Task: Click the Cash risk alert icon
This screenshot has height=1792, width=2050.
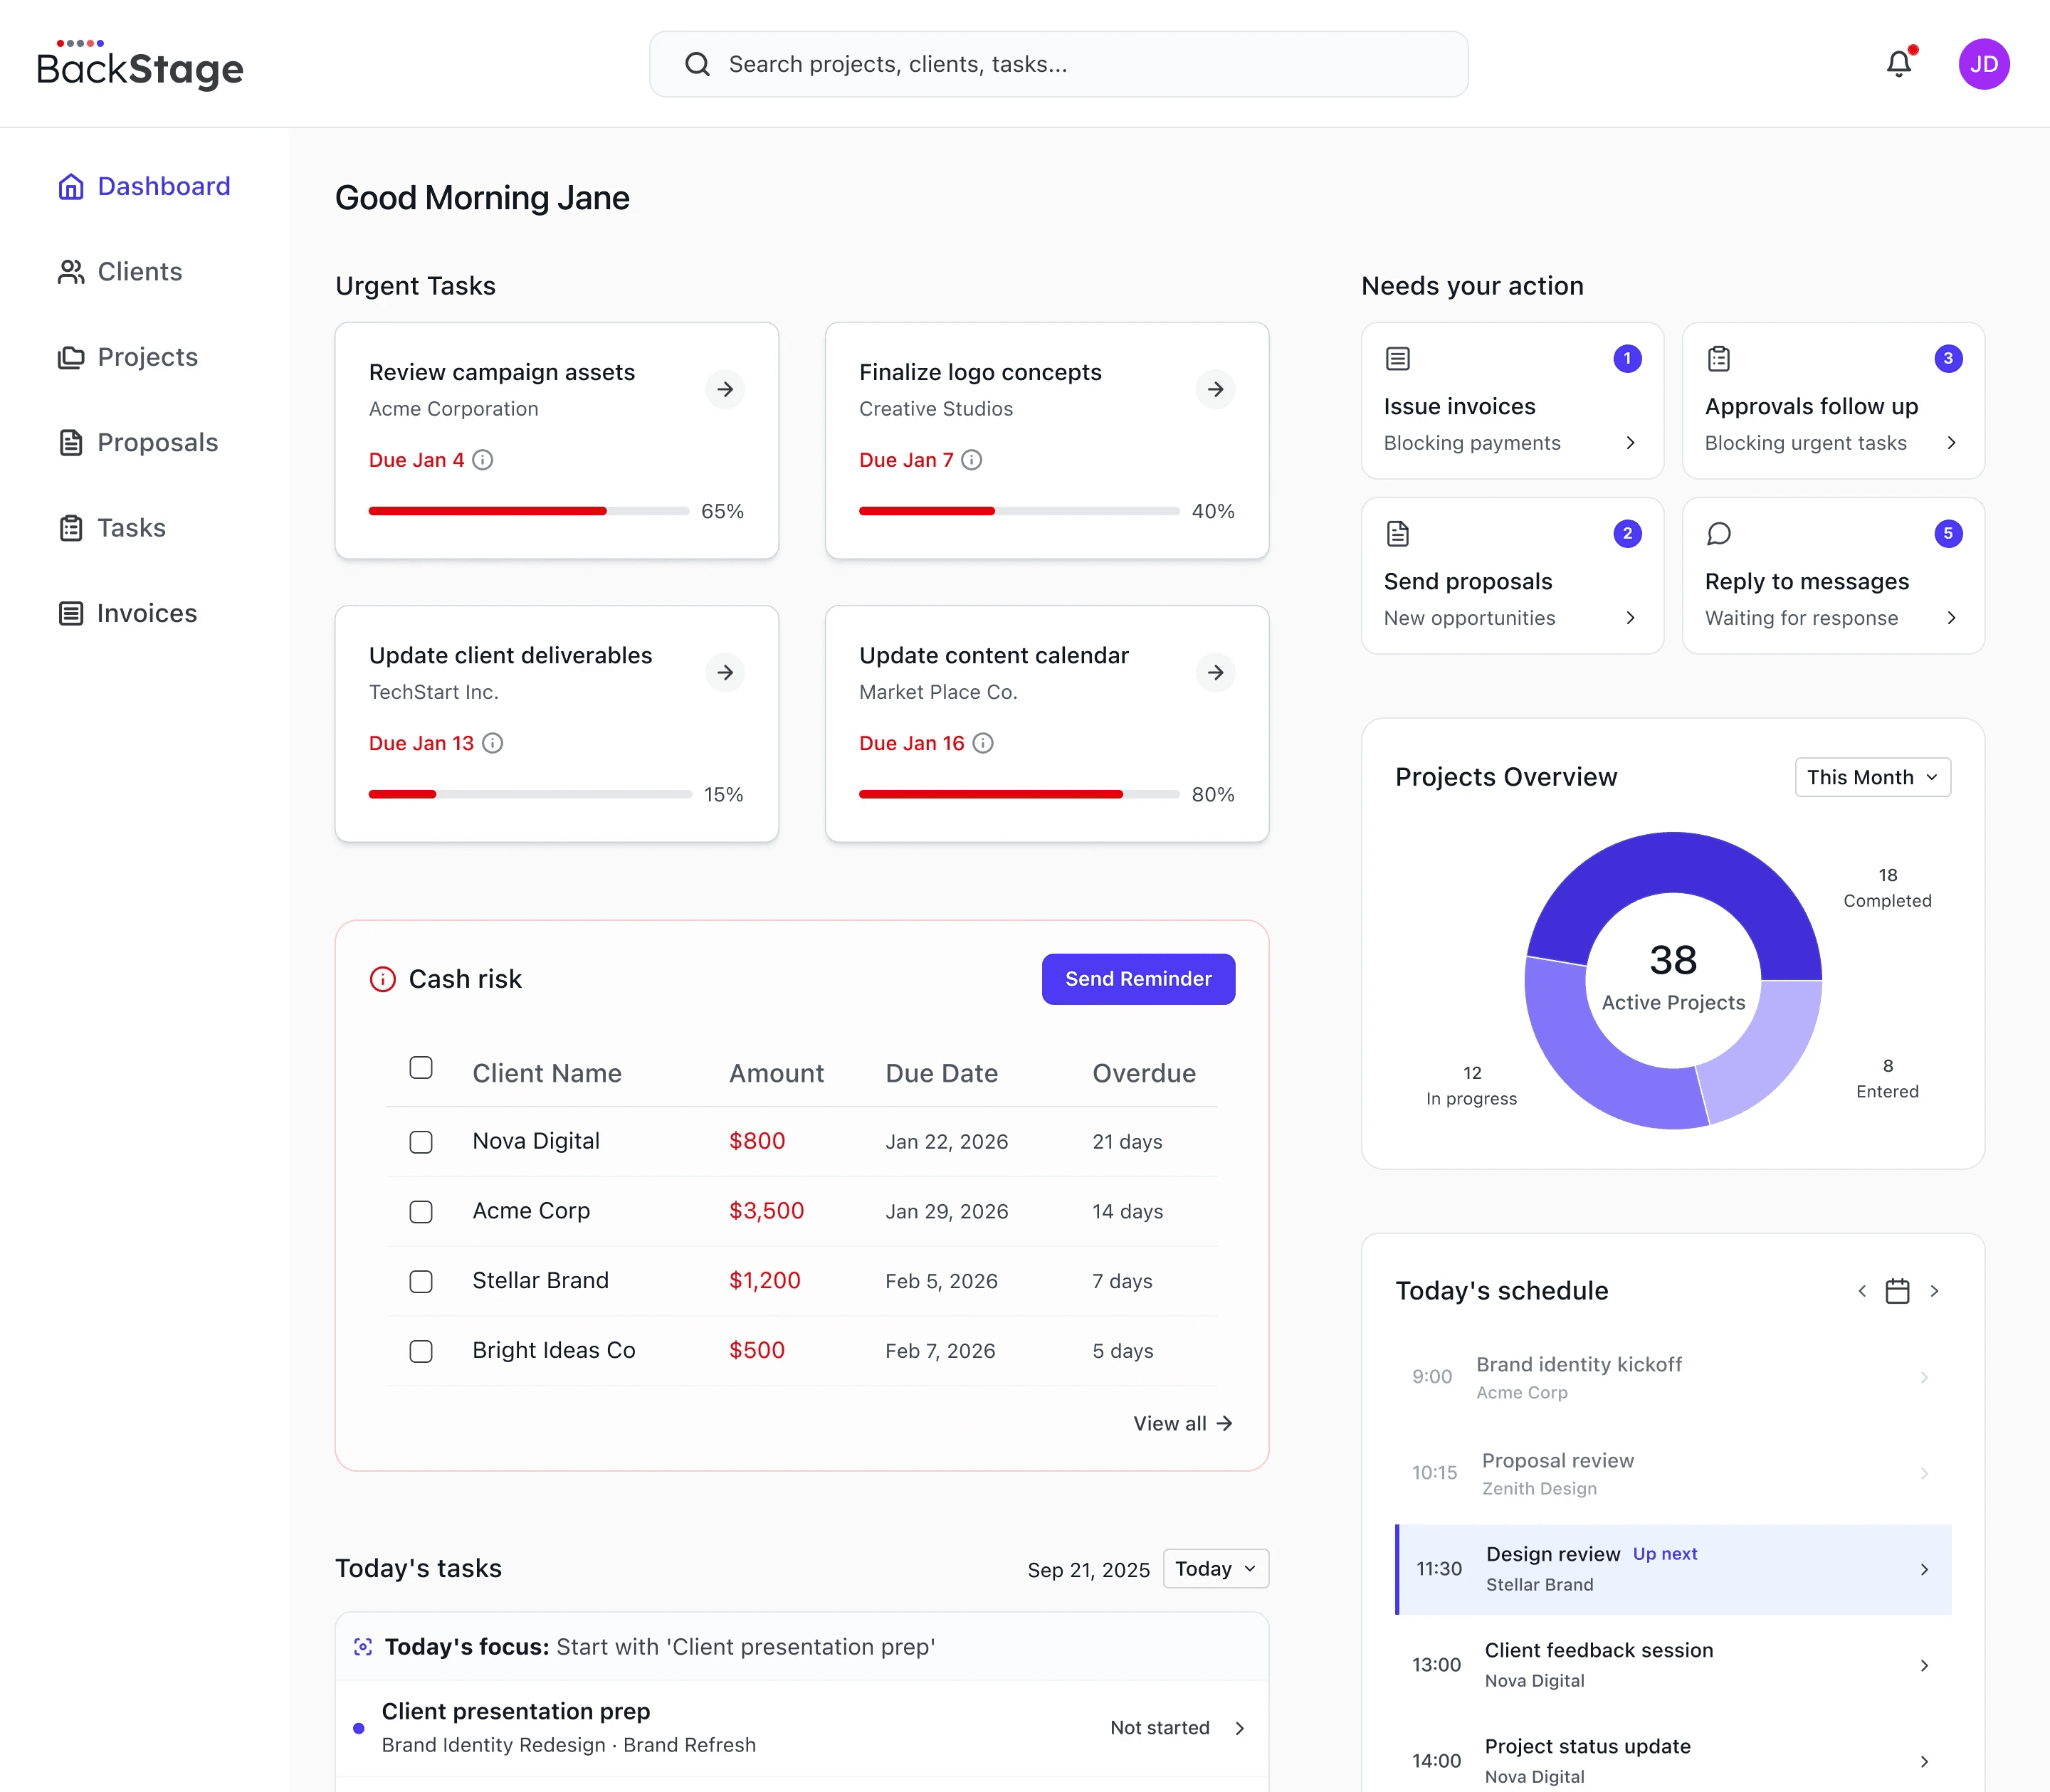Action: pyautogui.click(x=383, y=979)
